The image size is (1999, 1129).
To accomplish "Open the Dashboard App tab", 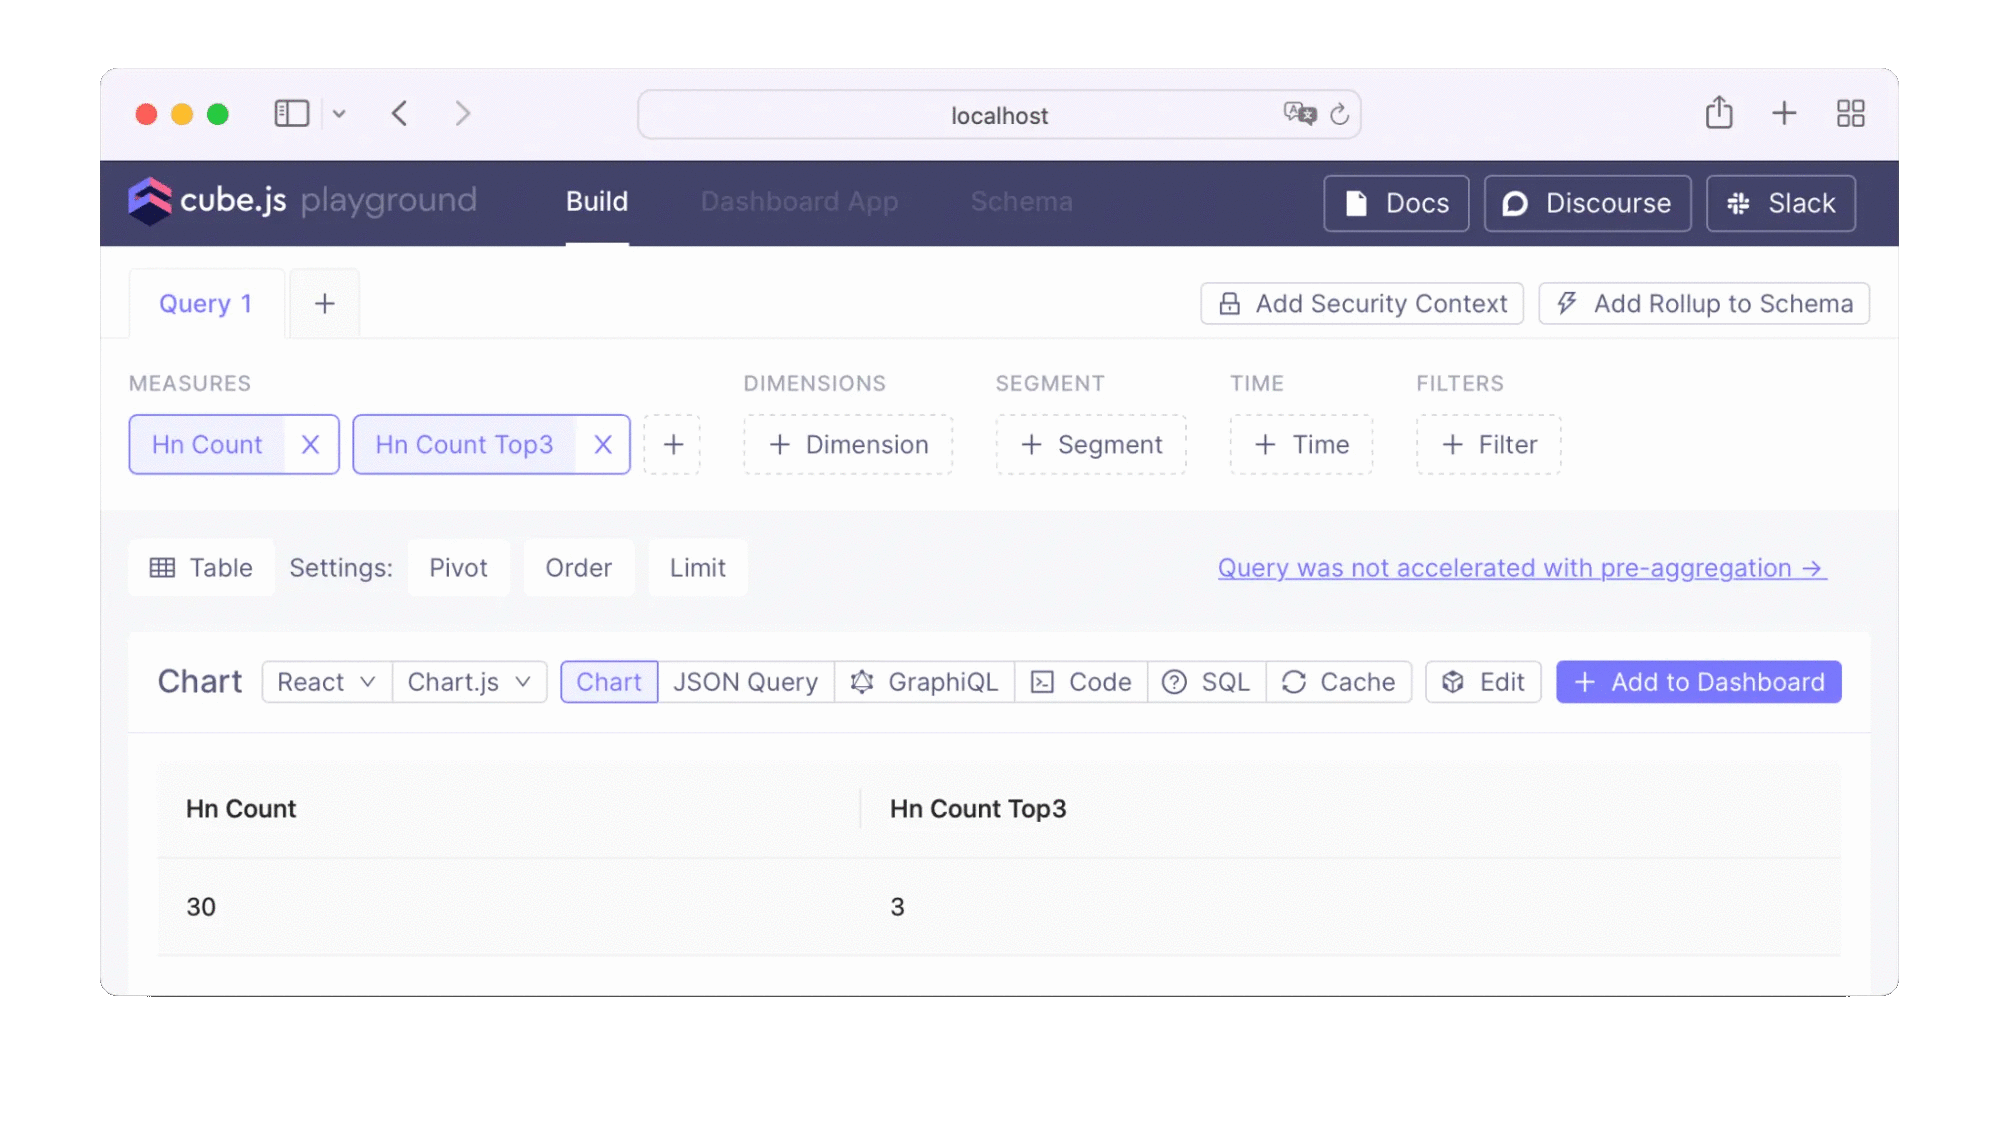I will click(799, 202).
